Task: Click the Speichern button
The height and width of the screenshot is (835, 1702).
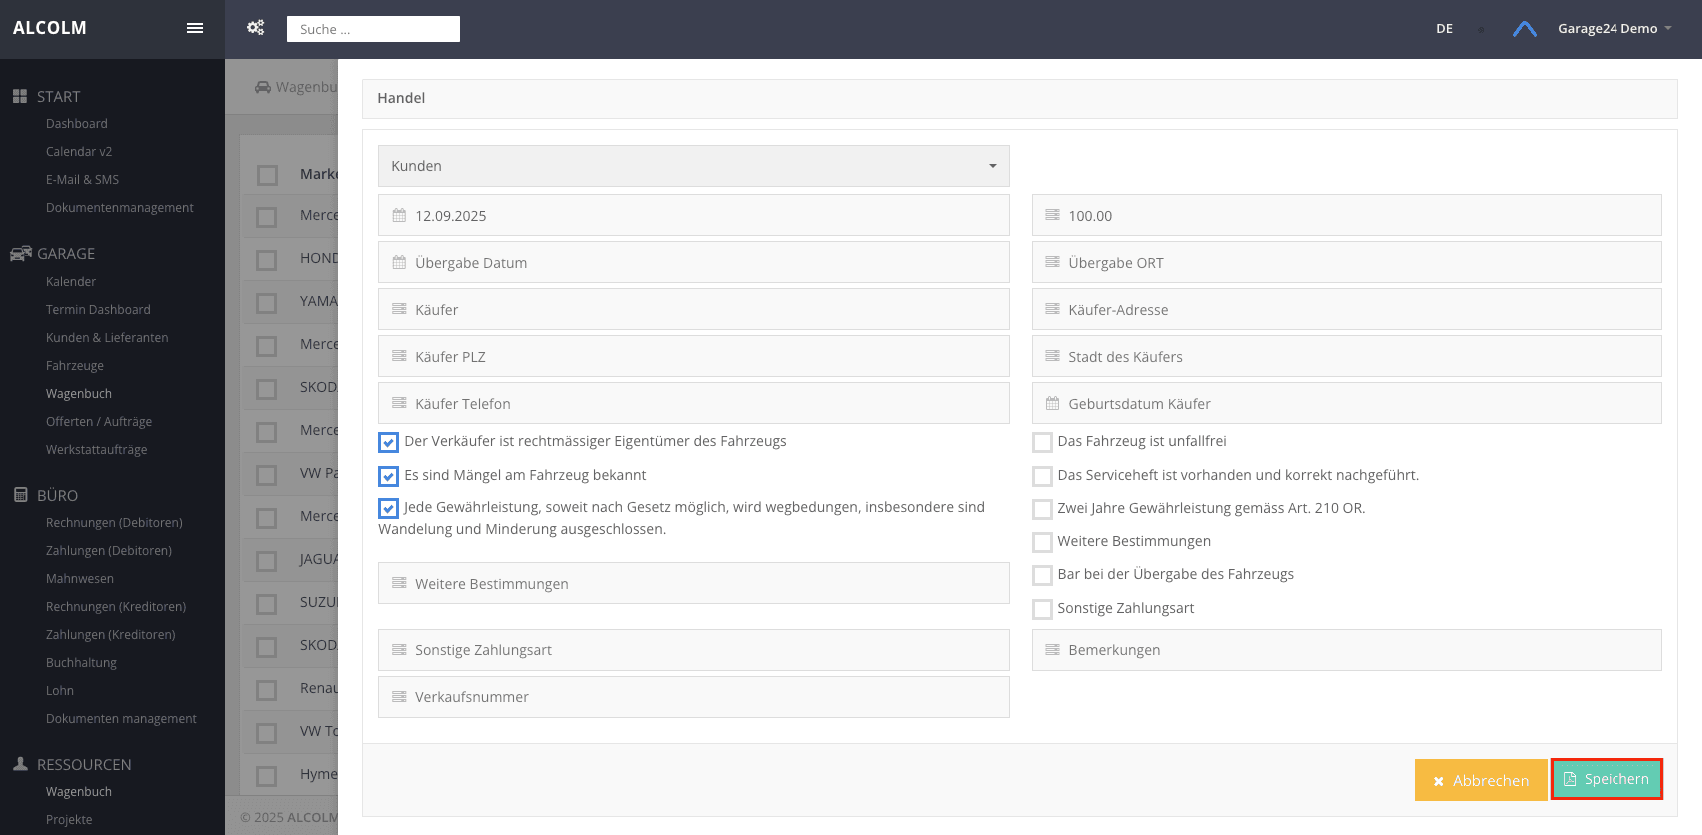Action: click(x=1606, y=779)
